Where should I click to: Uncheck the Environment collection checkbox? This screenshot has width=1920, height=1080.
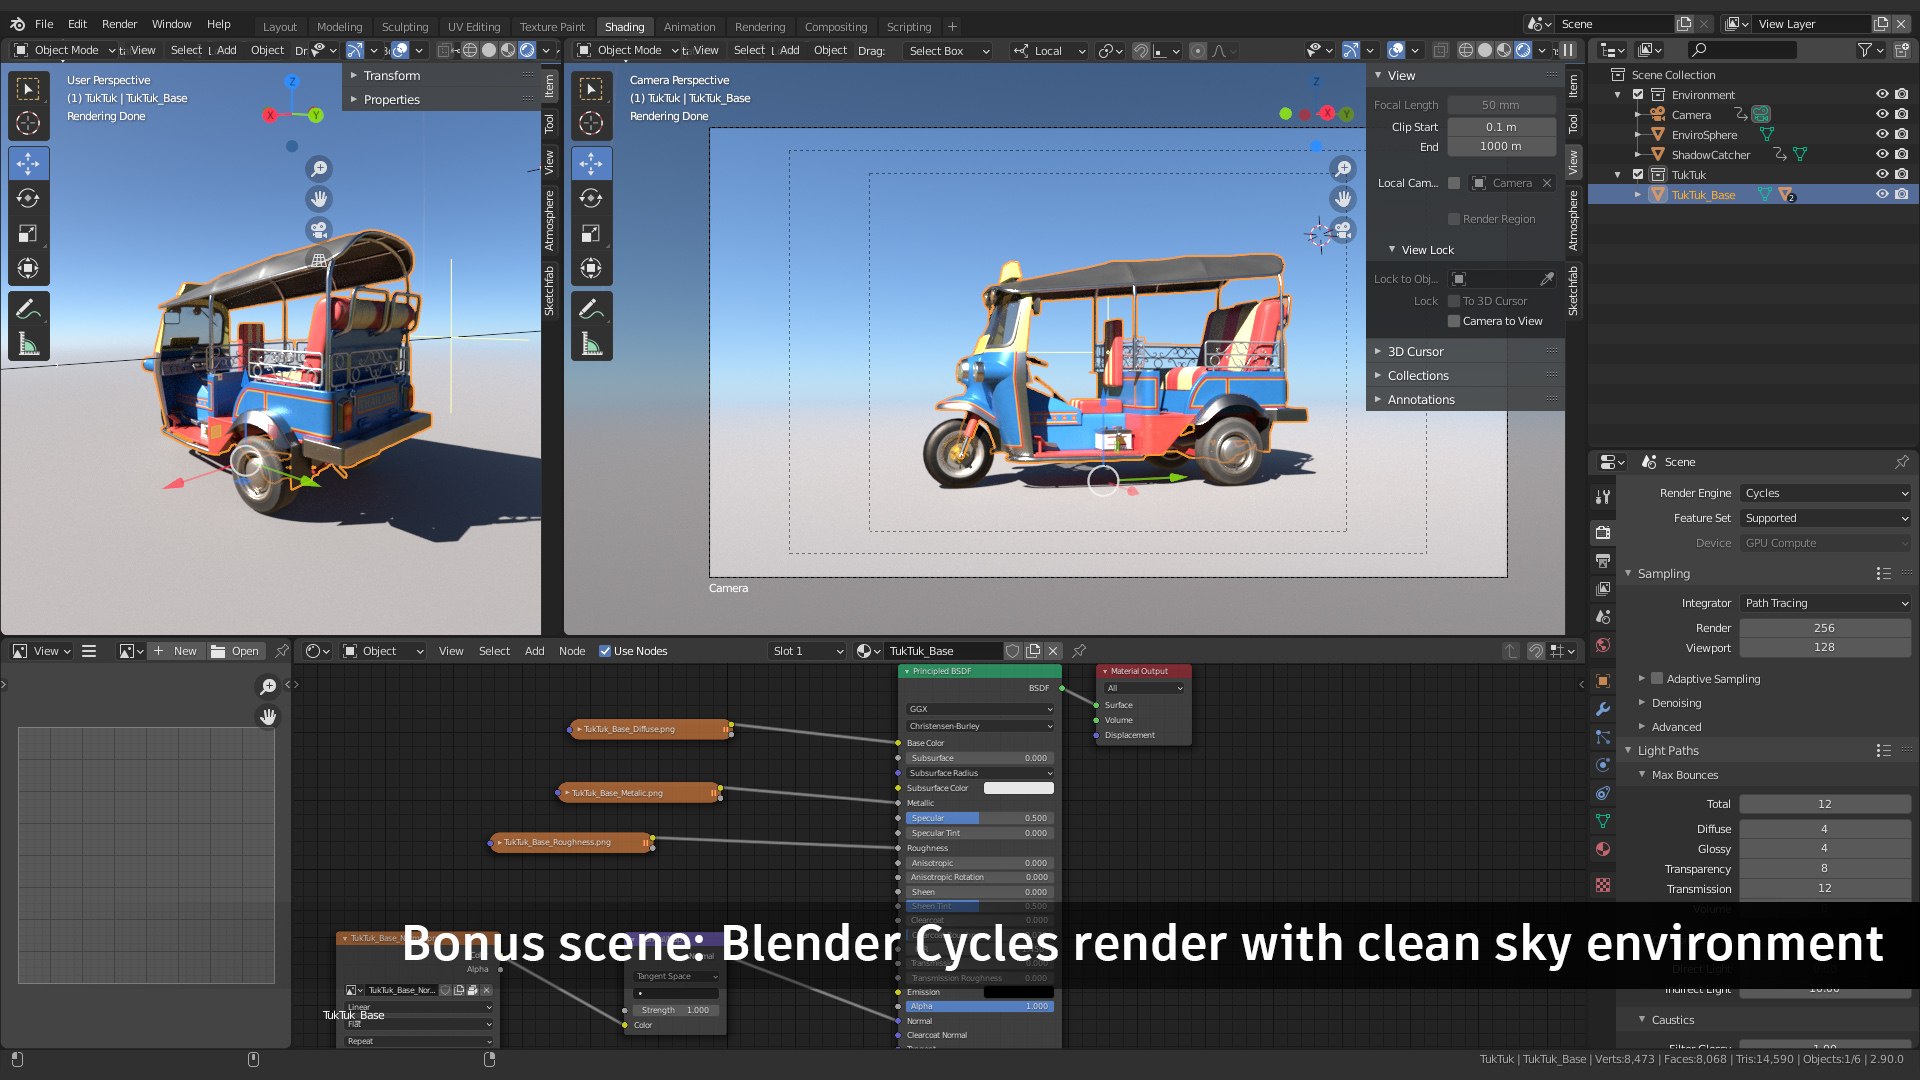(1638, 95)
